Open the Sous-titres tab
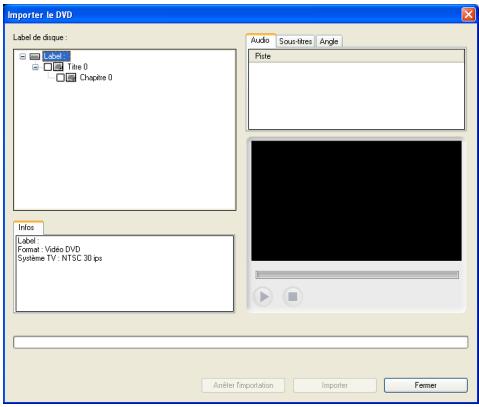 click(x=295, y=41)
